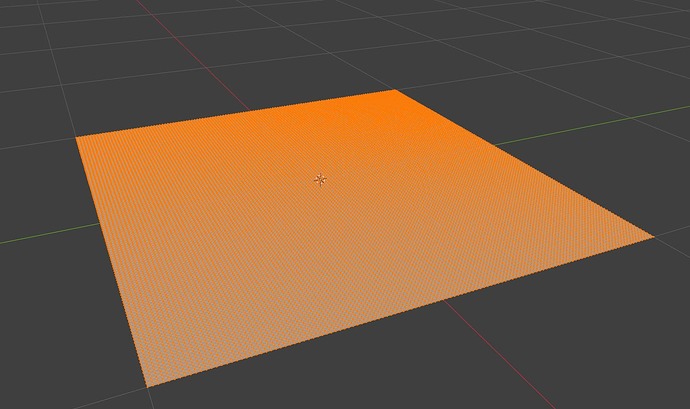Screen dimensions: 690x409
Task: Click the 3D cursor on the plane
Action: [320, 180]
